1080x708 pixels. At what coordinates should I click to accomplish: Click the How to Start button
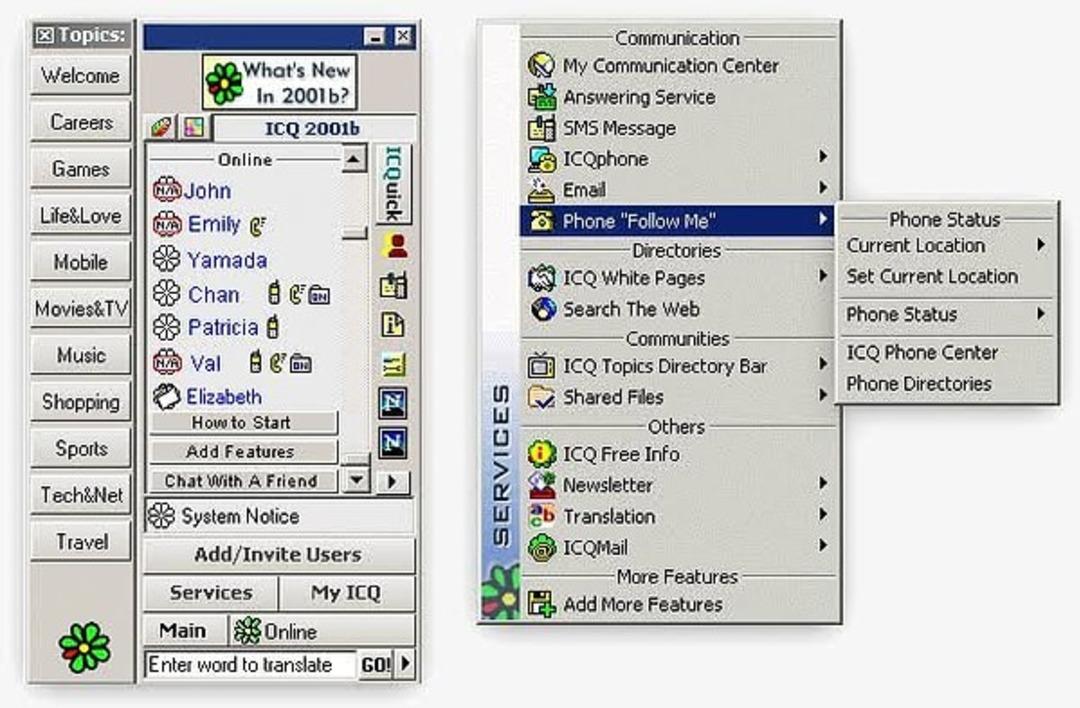point(243,422)
